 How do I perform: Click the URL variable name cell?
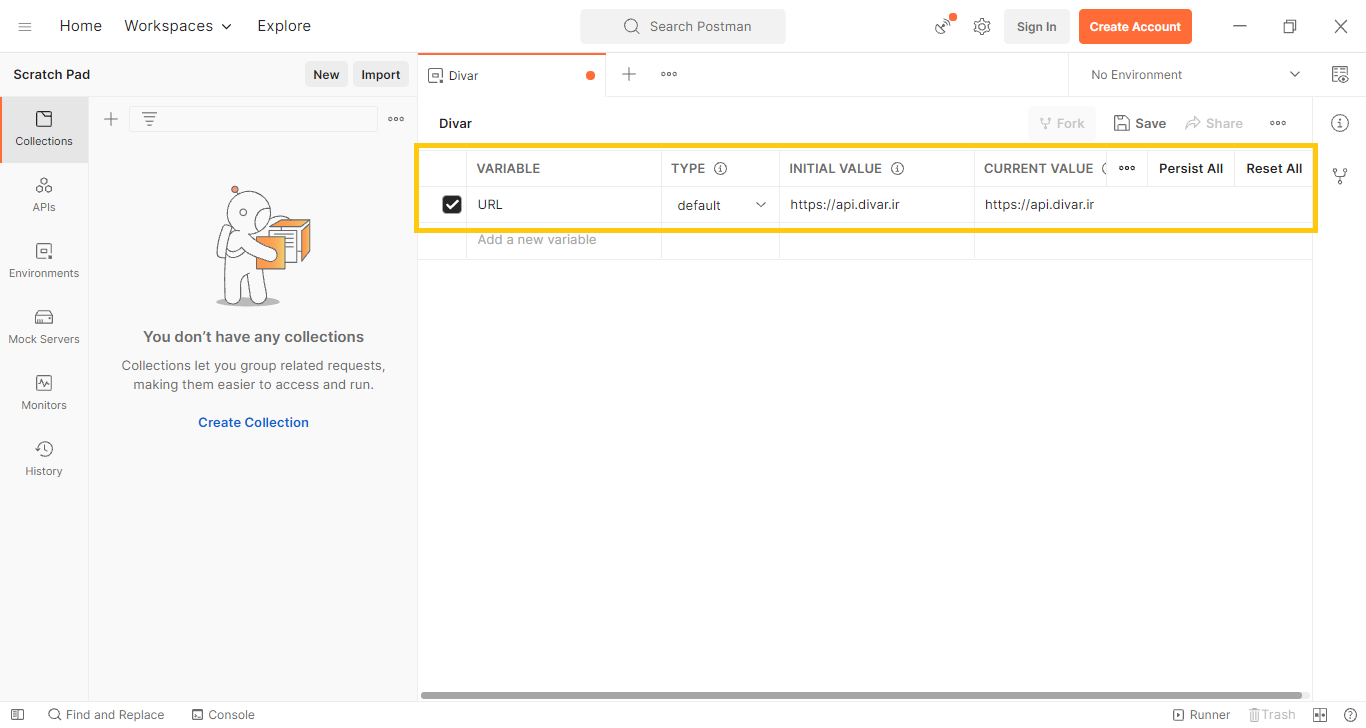pyautogui.click(x=563, y=205)
